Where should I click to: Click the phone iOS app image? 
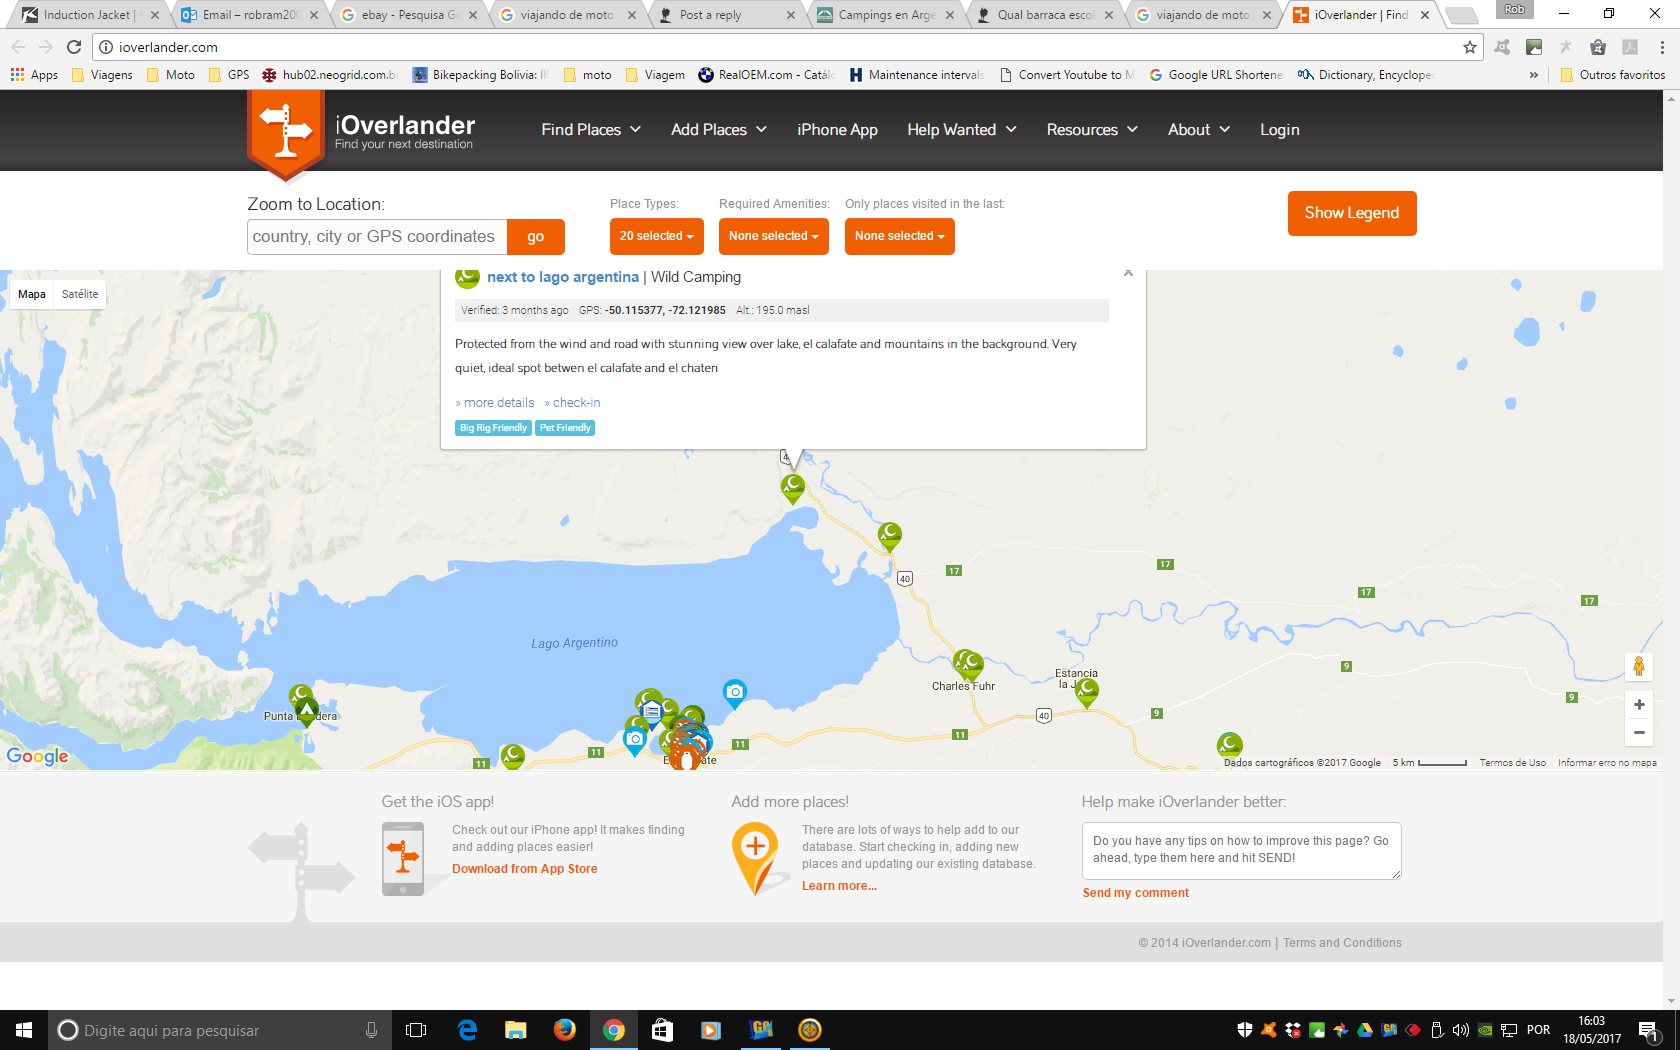(x=403, y=859)
